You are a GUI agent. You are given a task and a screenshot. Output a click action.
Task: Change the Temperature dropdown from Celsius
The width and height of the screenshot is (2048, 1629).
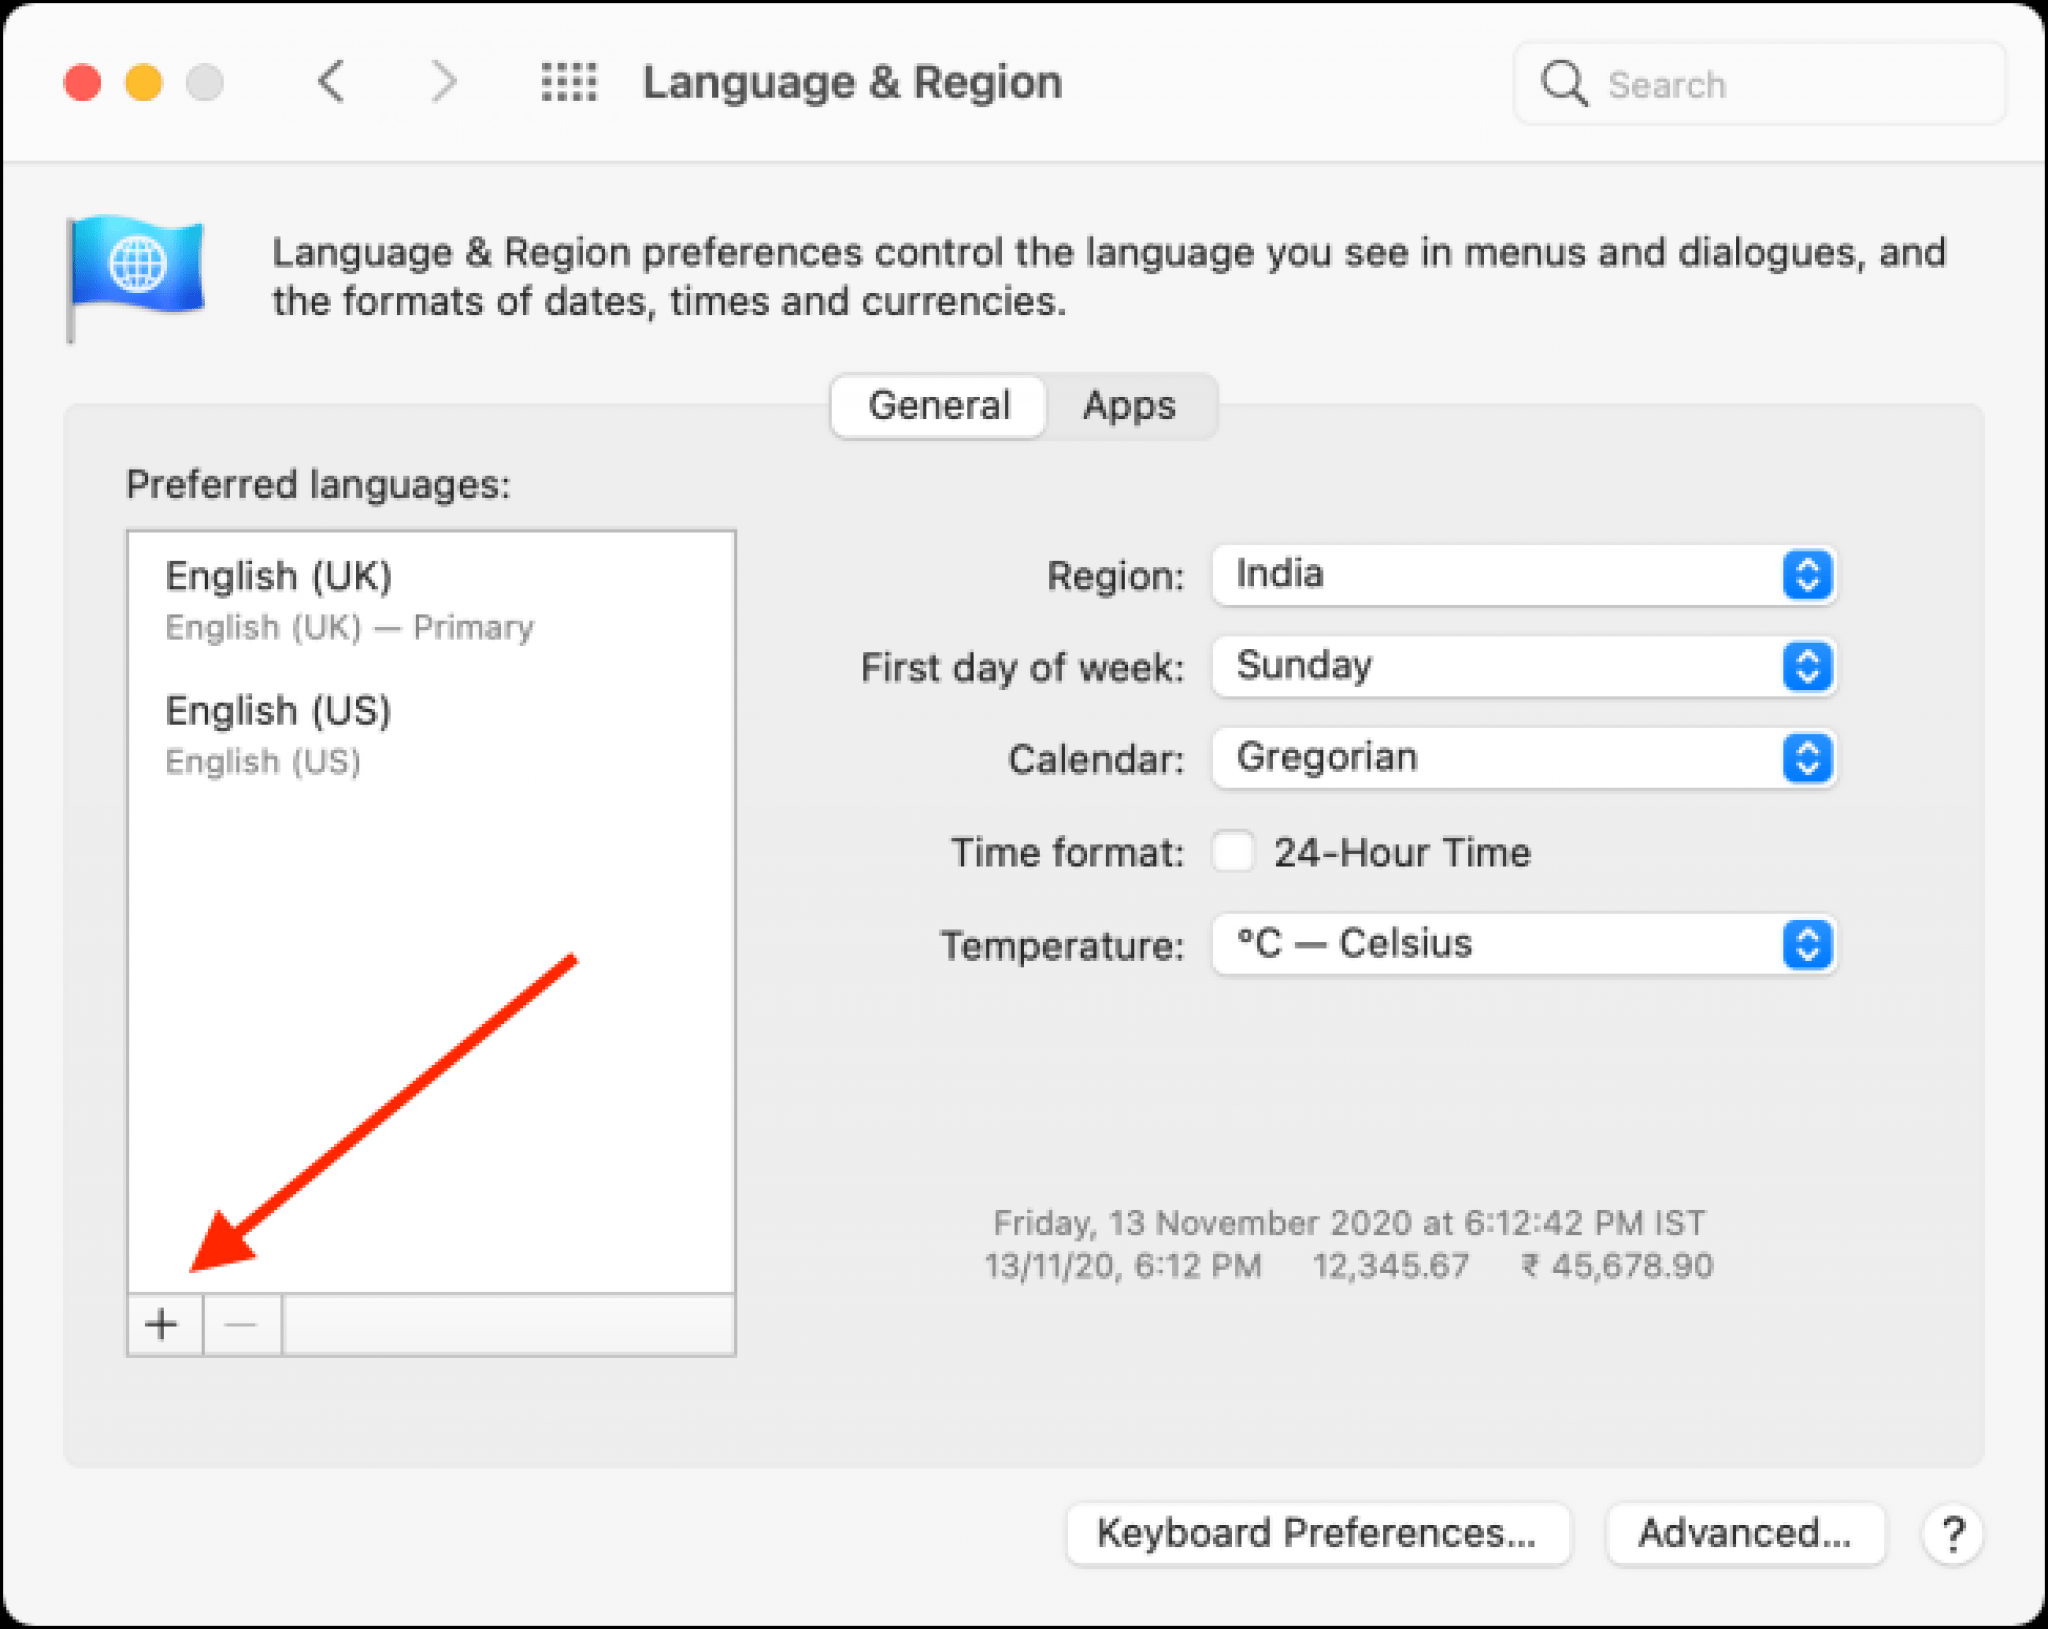(x=1523, y=944)
